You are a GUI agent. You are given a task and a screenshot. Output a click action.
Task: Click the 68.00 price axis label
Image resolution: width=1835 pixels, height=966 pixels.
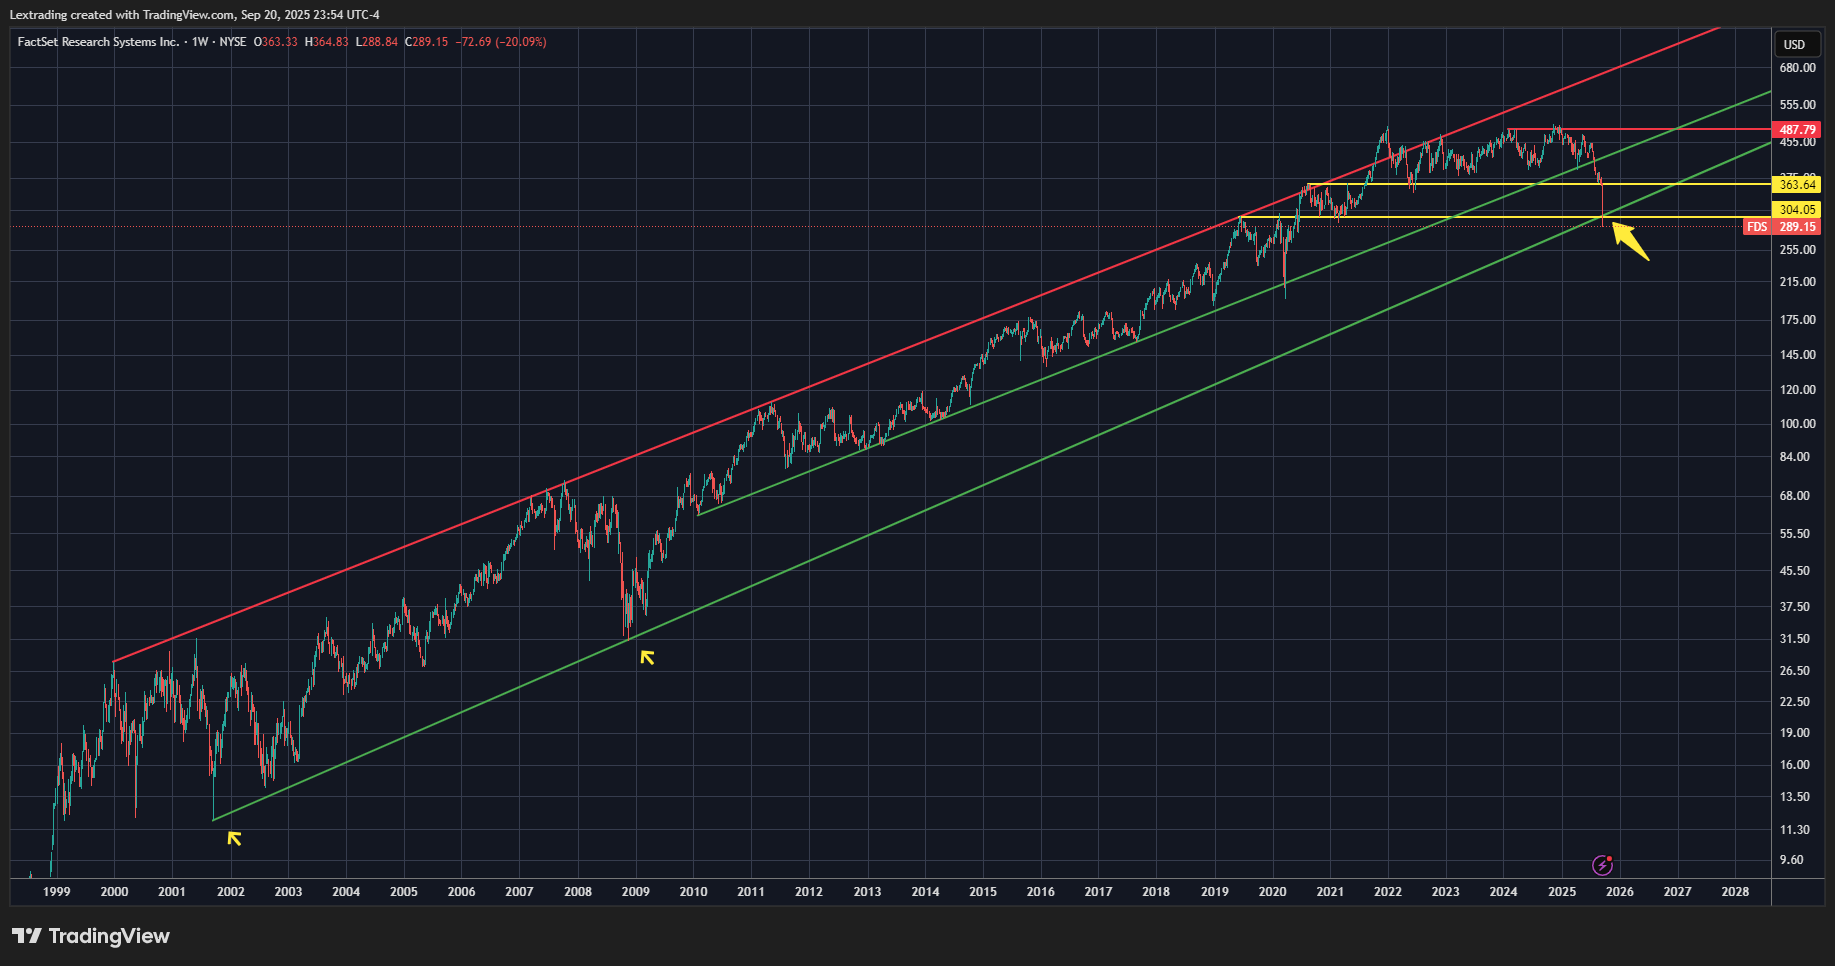[1794, 496]
